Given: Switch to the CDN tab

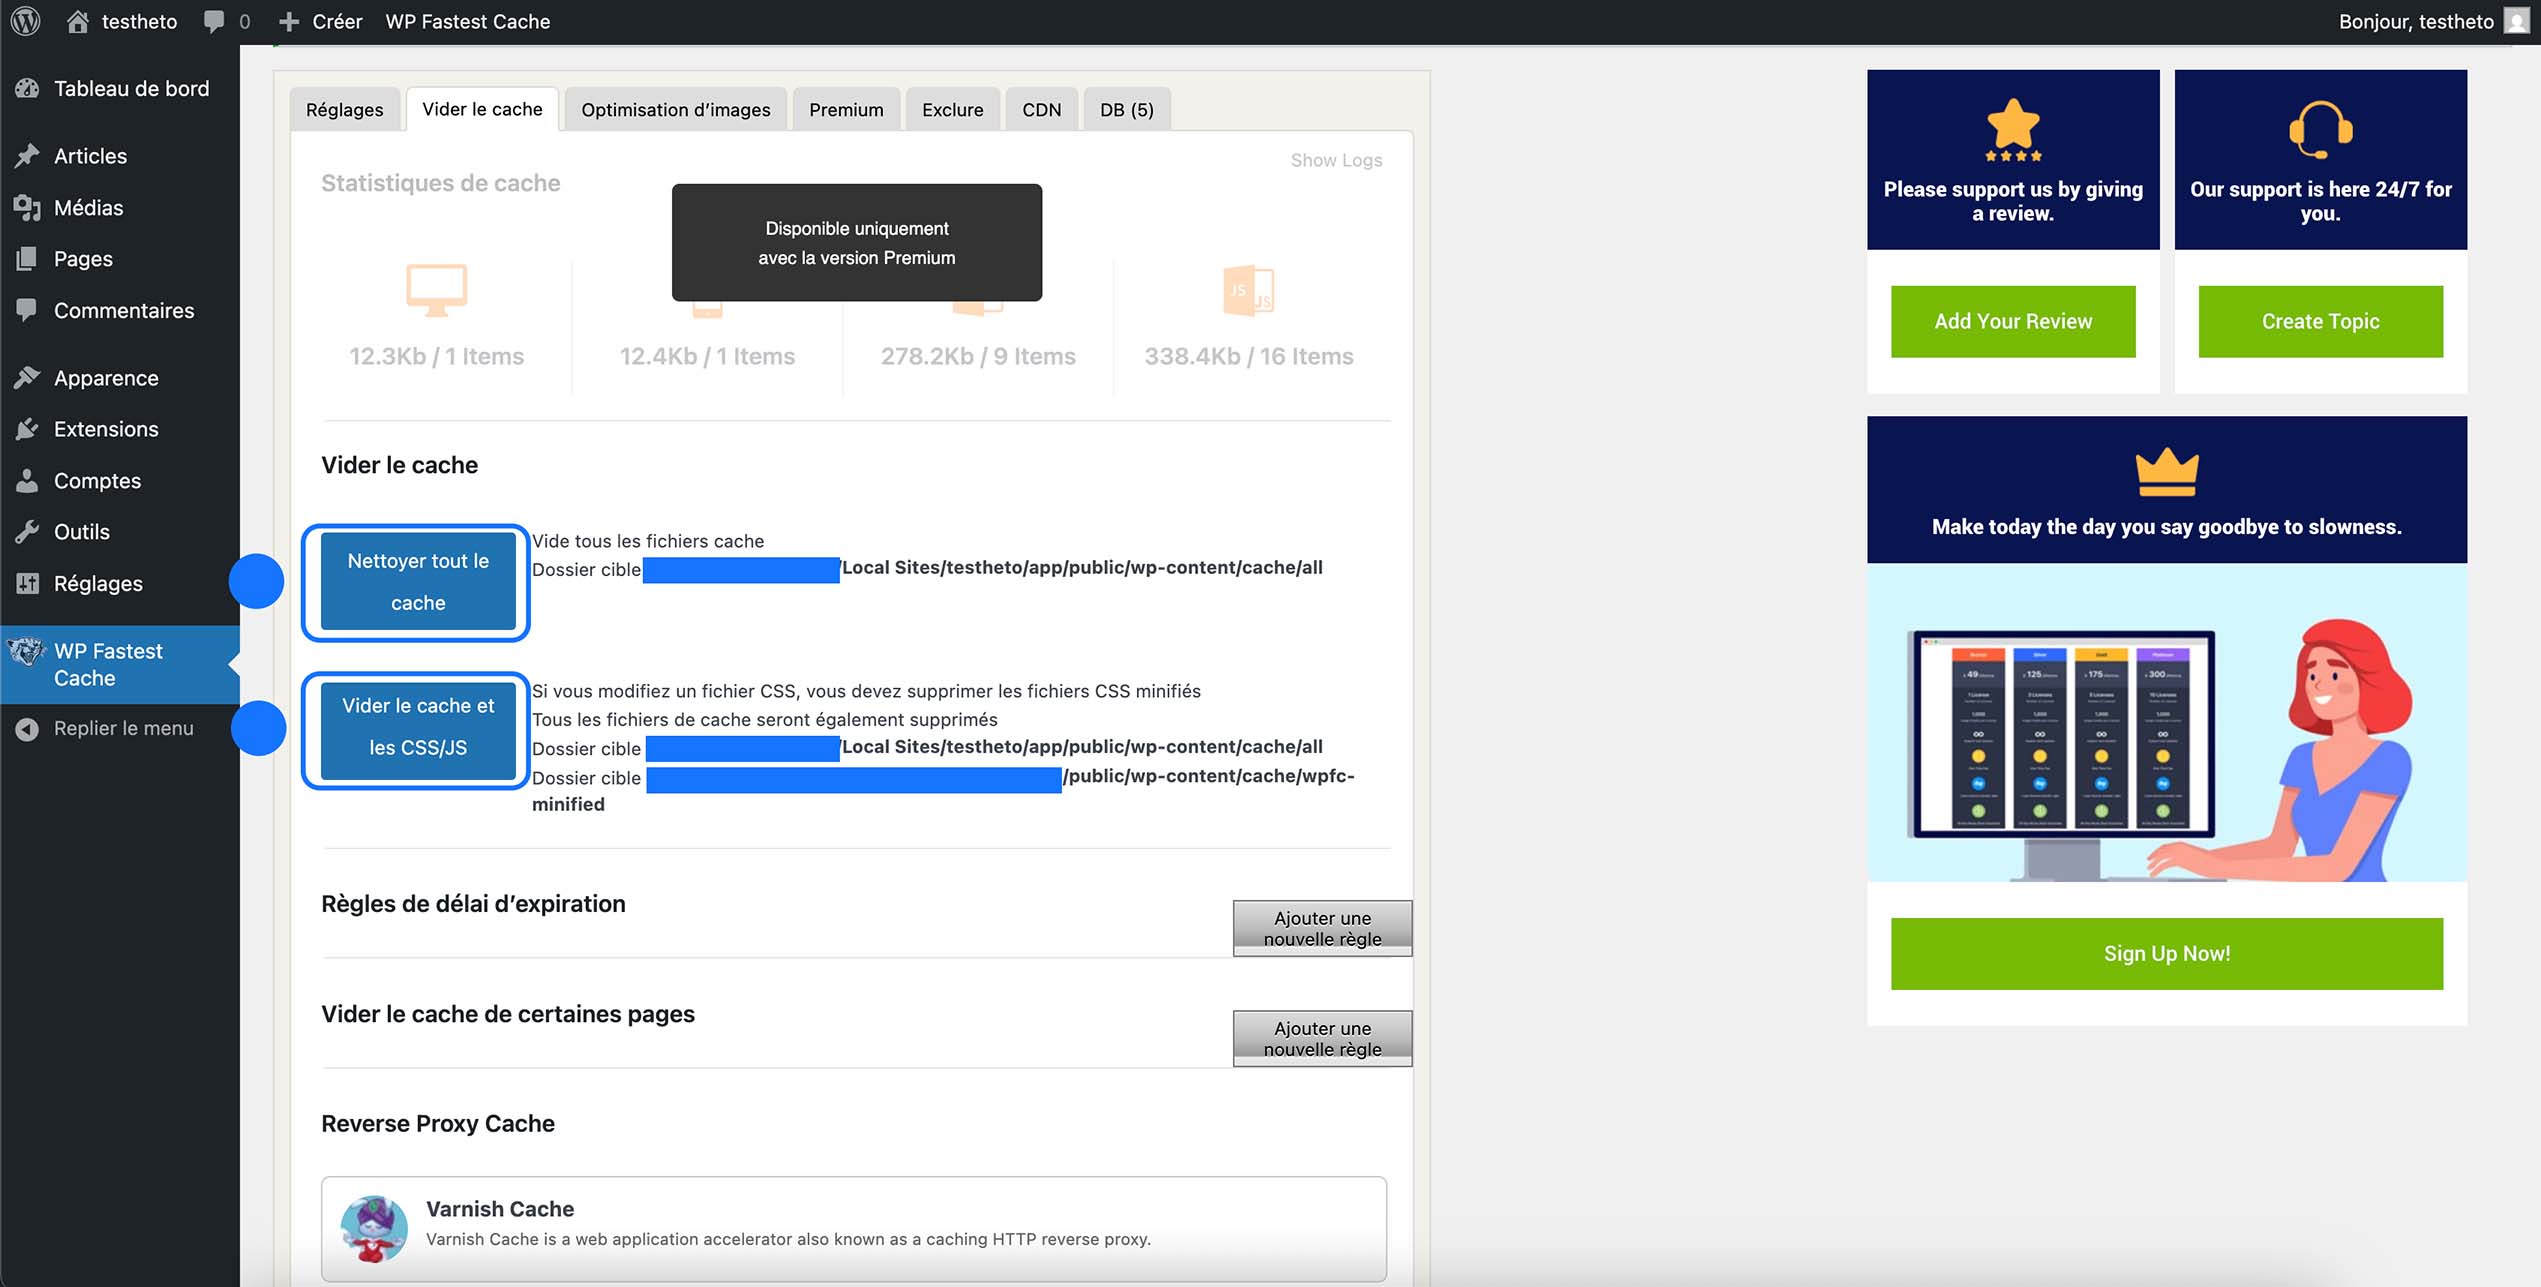Looking at the screenshot, I should click(x=1041, y=109).
